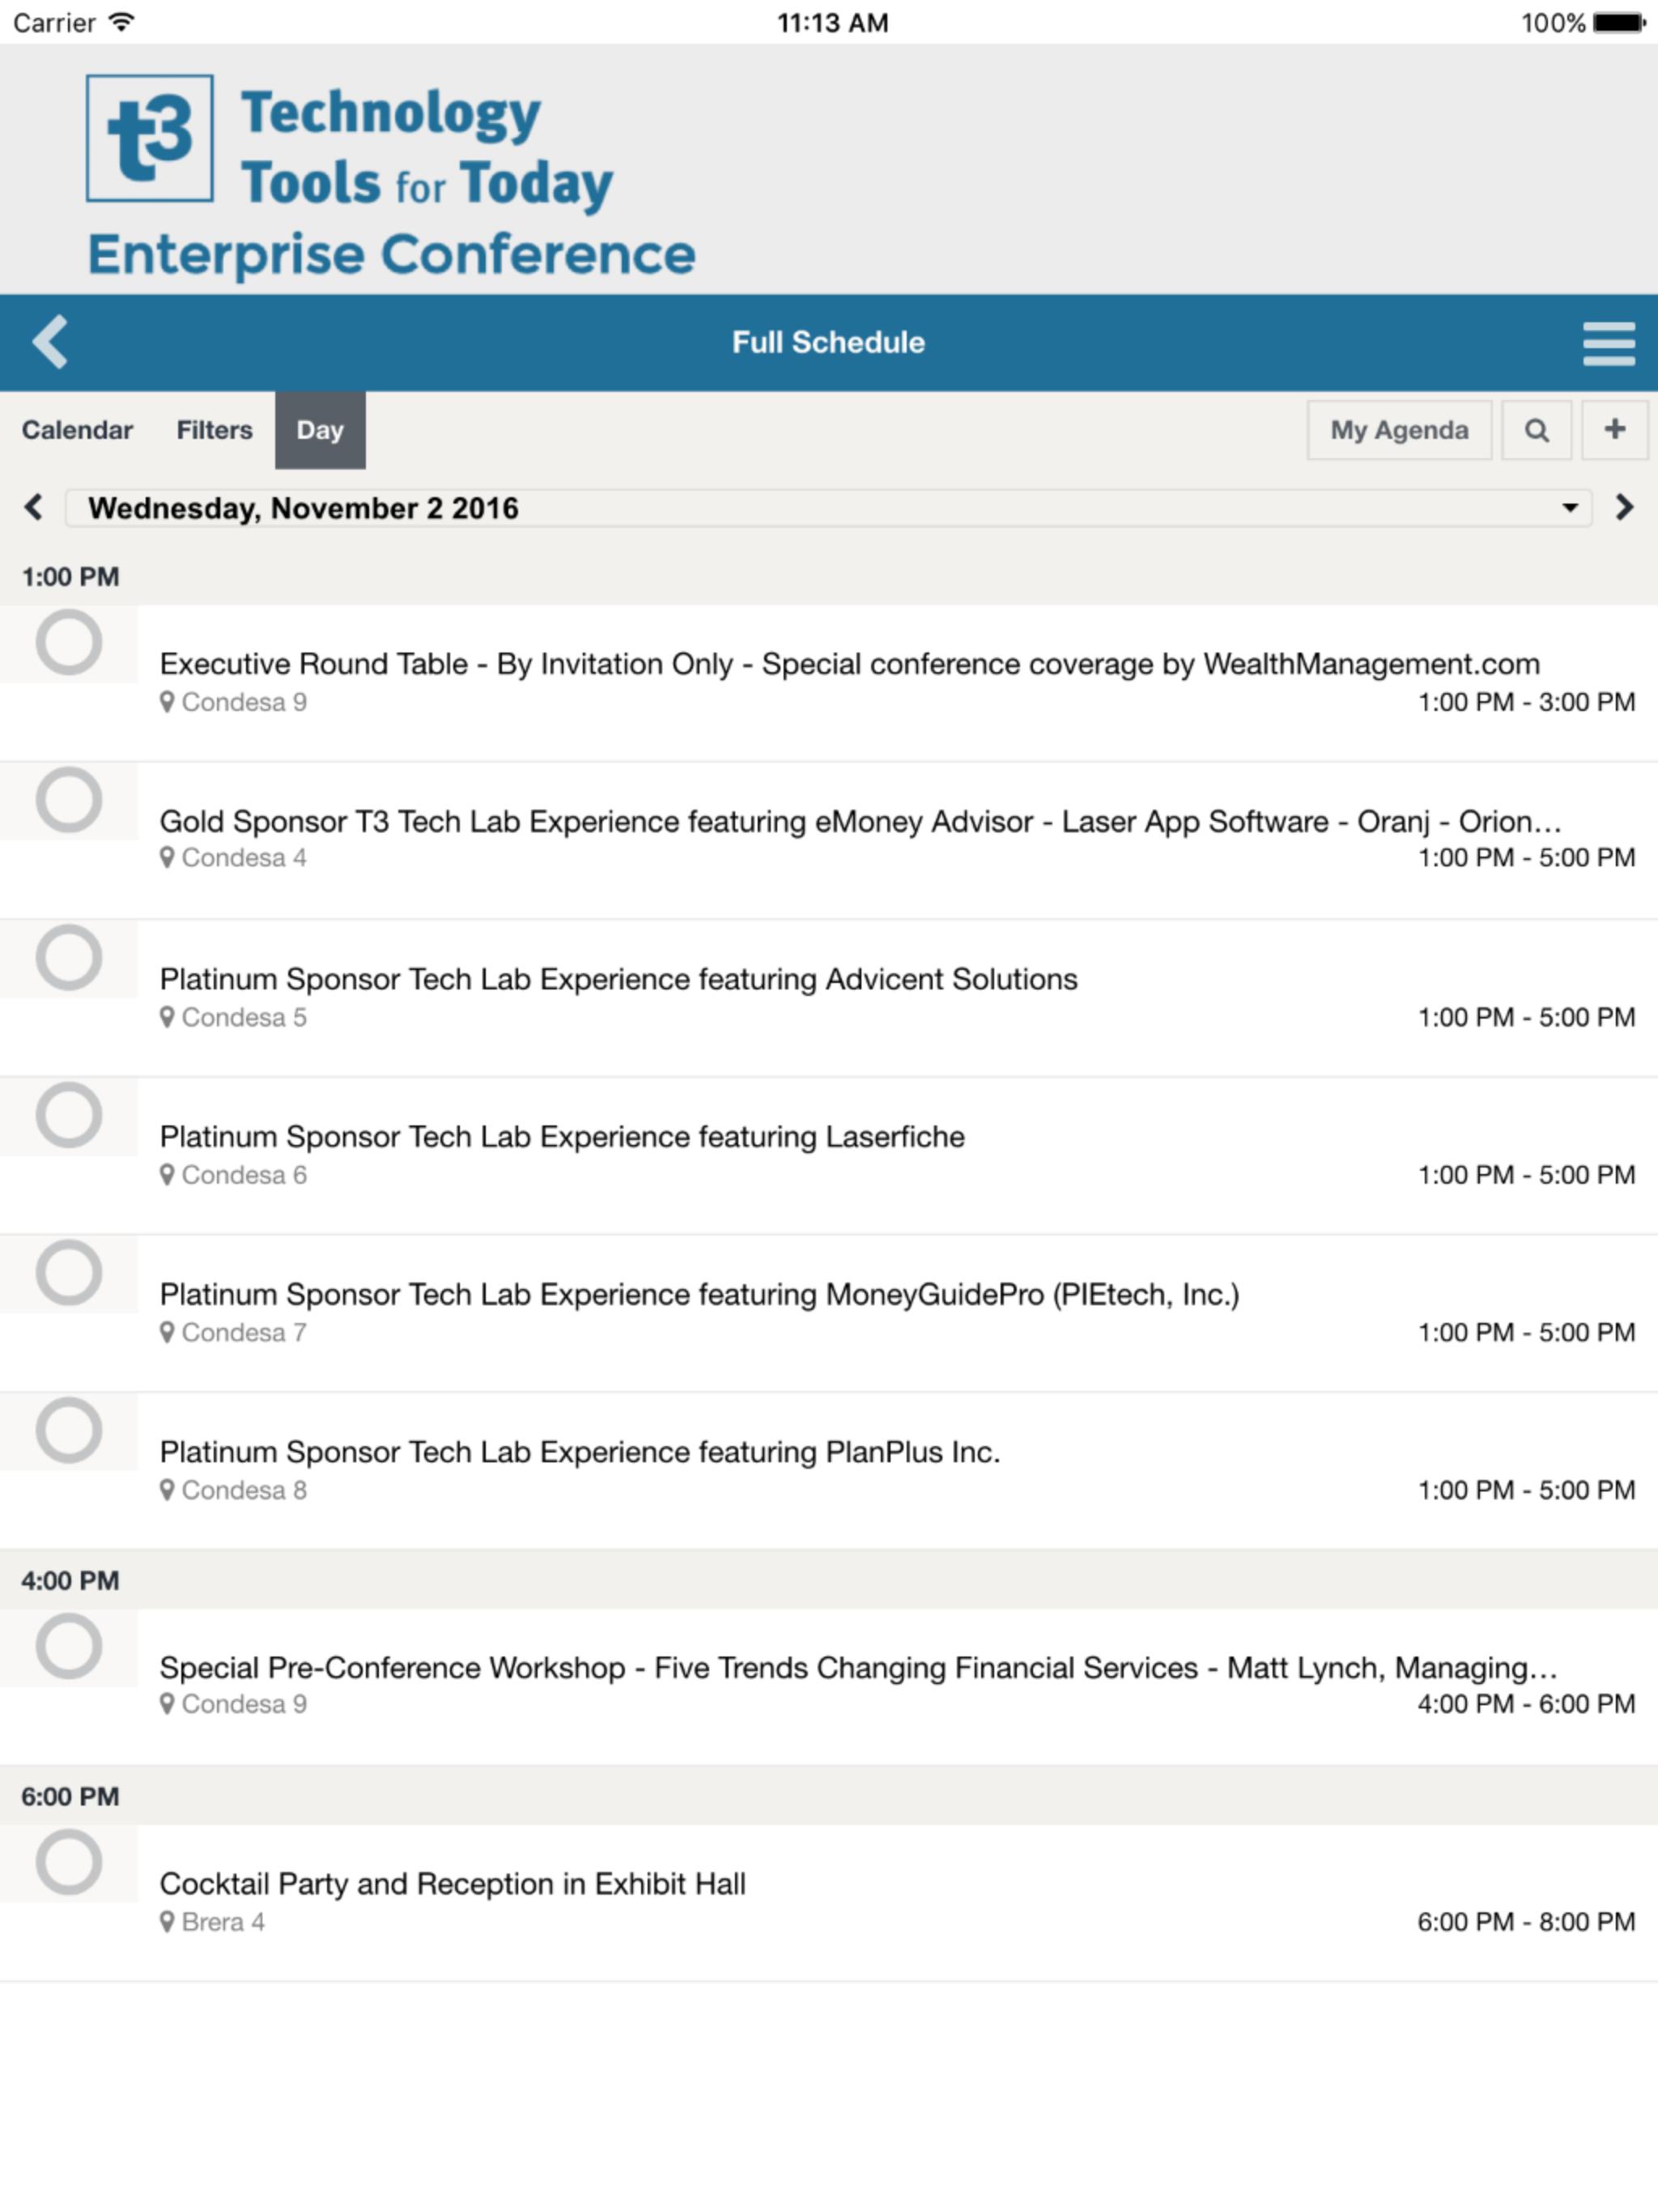Tap the Full Schedule title
This screenshot has height=2212, width=1658.
pyautogui.click(x=828, y=342)
